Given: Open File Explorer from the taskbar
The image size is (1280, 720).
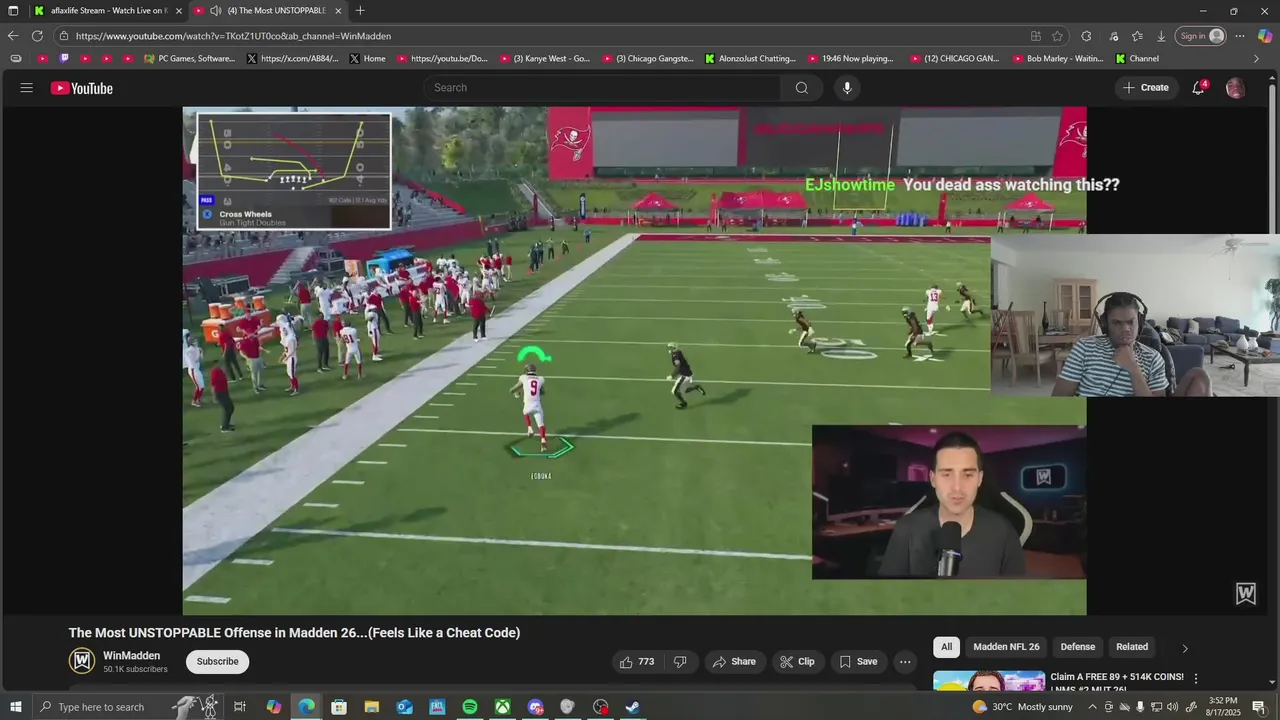Looking at the screenshot, I should tap(372, 707).
